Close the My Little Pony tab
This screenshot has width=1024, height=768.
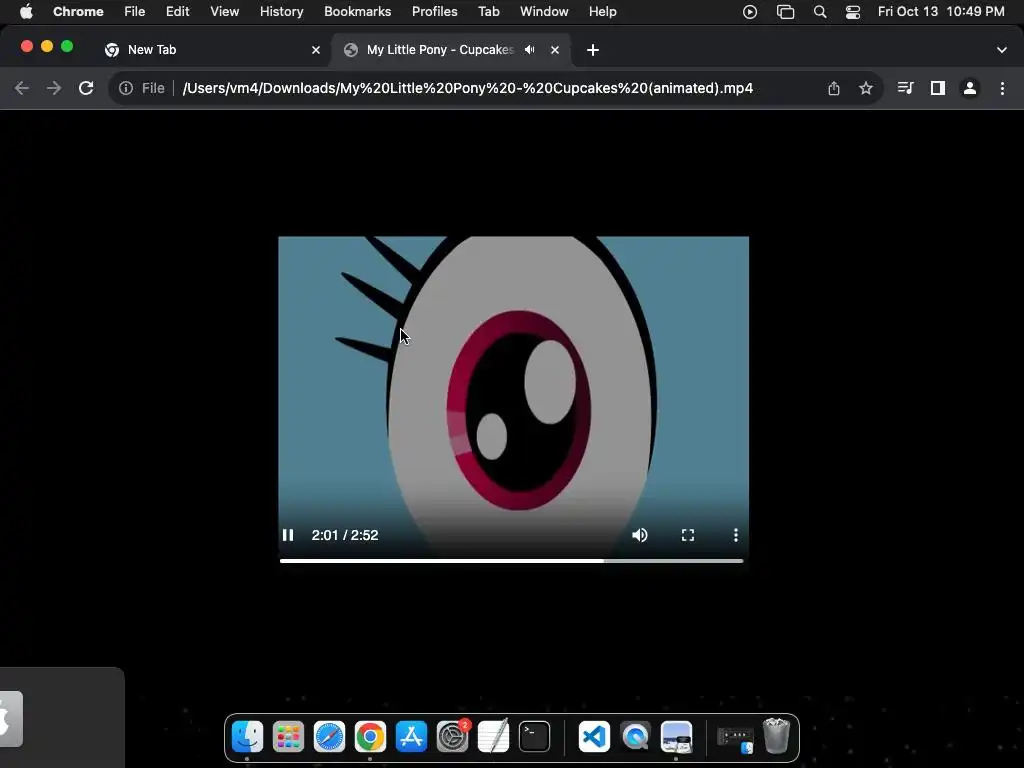pos(554,50)
